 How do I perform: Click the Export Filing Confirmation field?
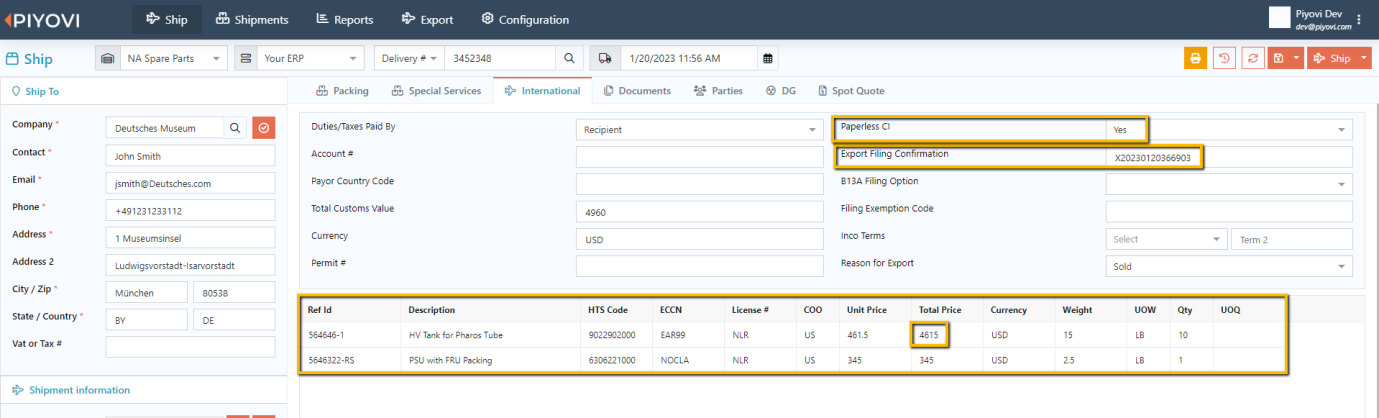coord(1229,157)
